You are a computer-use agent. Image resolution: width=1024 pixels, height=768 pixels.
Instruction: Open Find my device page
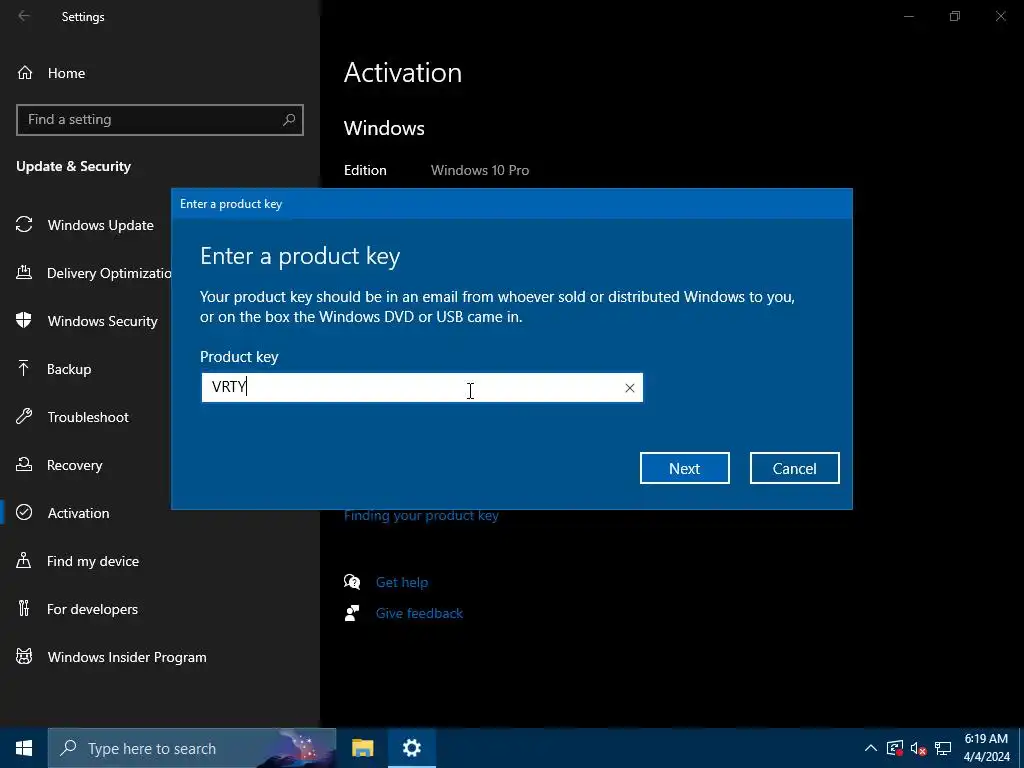93,561
